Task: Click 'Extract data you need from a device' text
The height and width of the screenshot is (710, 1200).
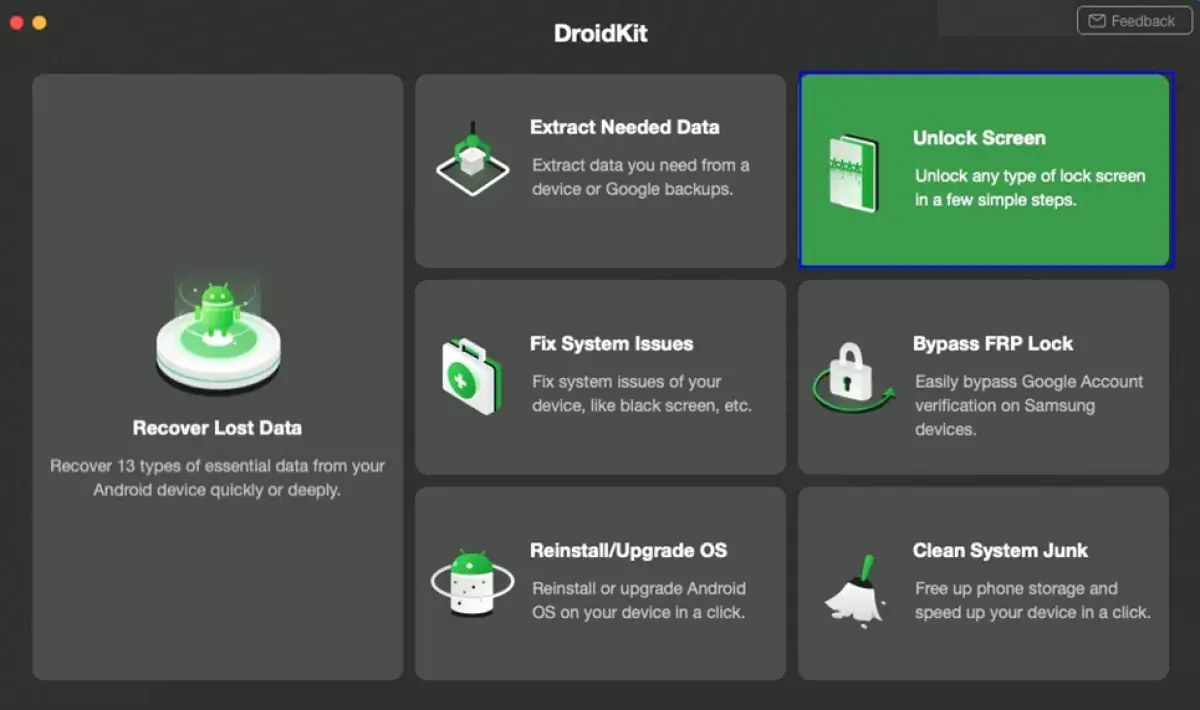Action: click(x=640, y=177)
